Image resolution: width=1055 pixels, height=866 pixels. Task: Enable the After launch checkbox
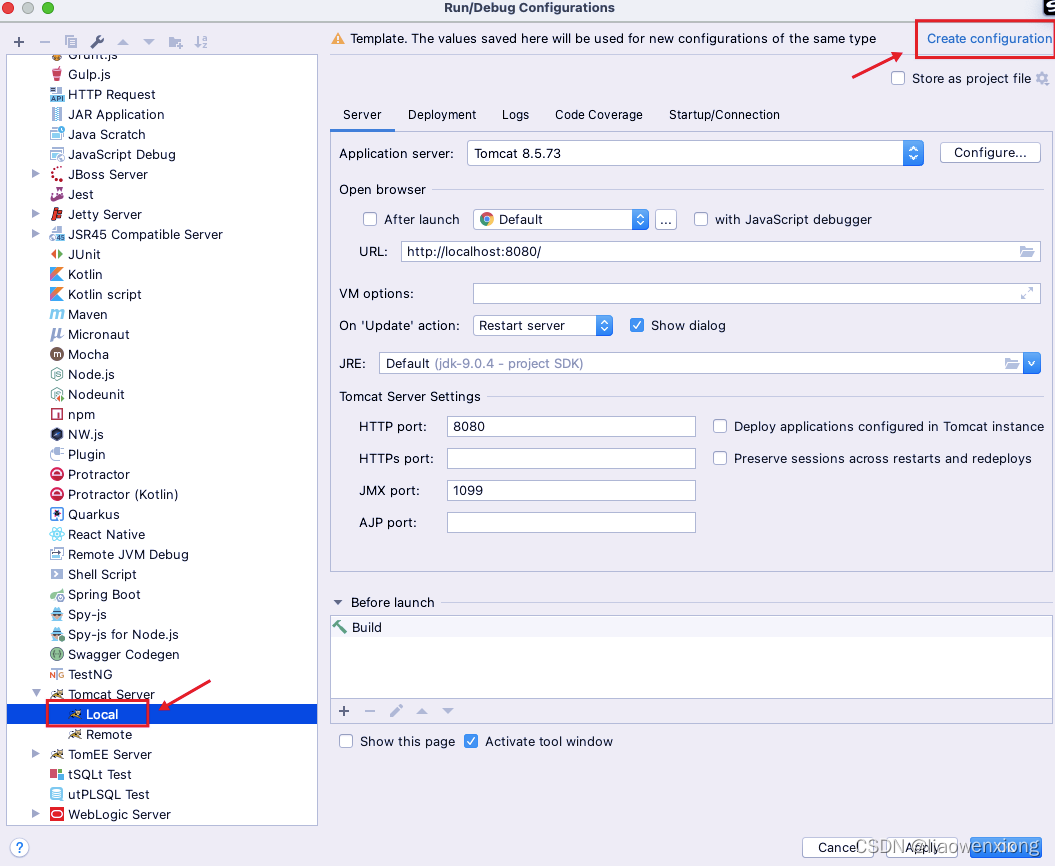point(369,219)
